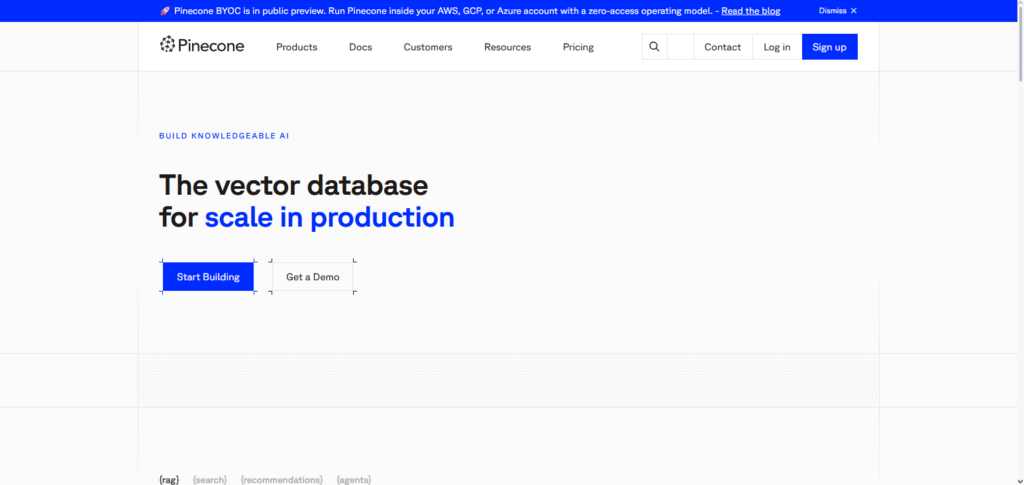
Task: View the Pricing page
Action: [x=579, y=47]
